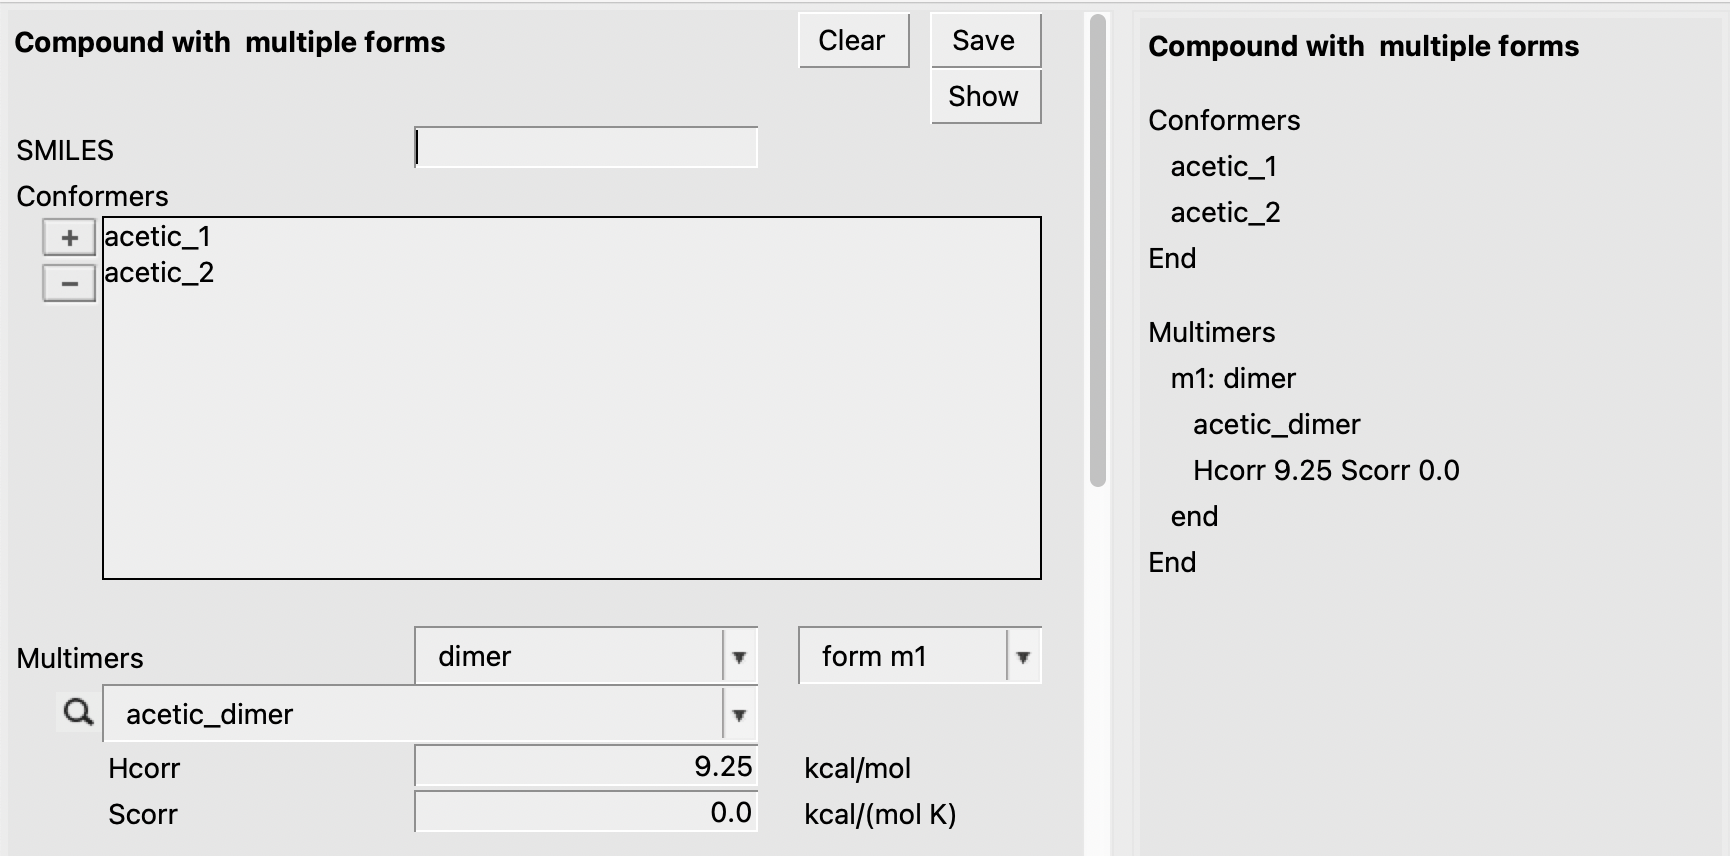Click the vertical scrollbar thumb
The image size is (1730, 856).
click(1098, 250)
